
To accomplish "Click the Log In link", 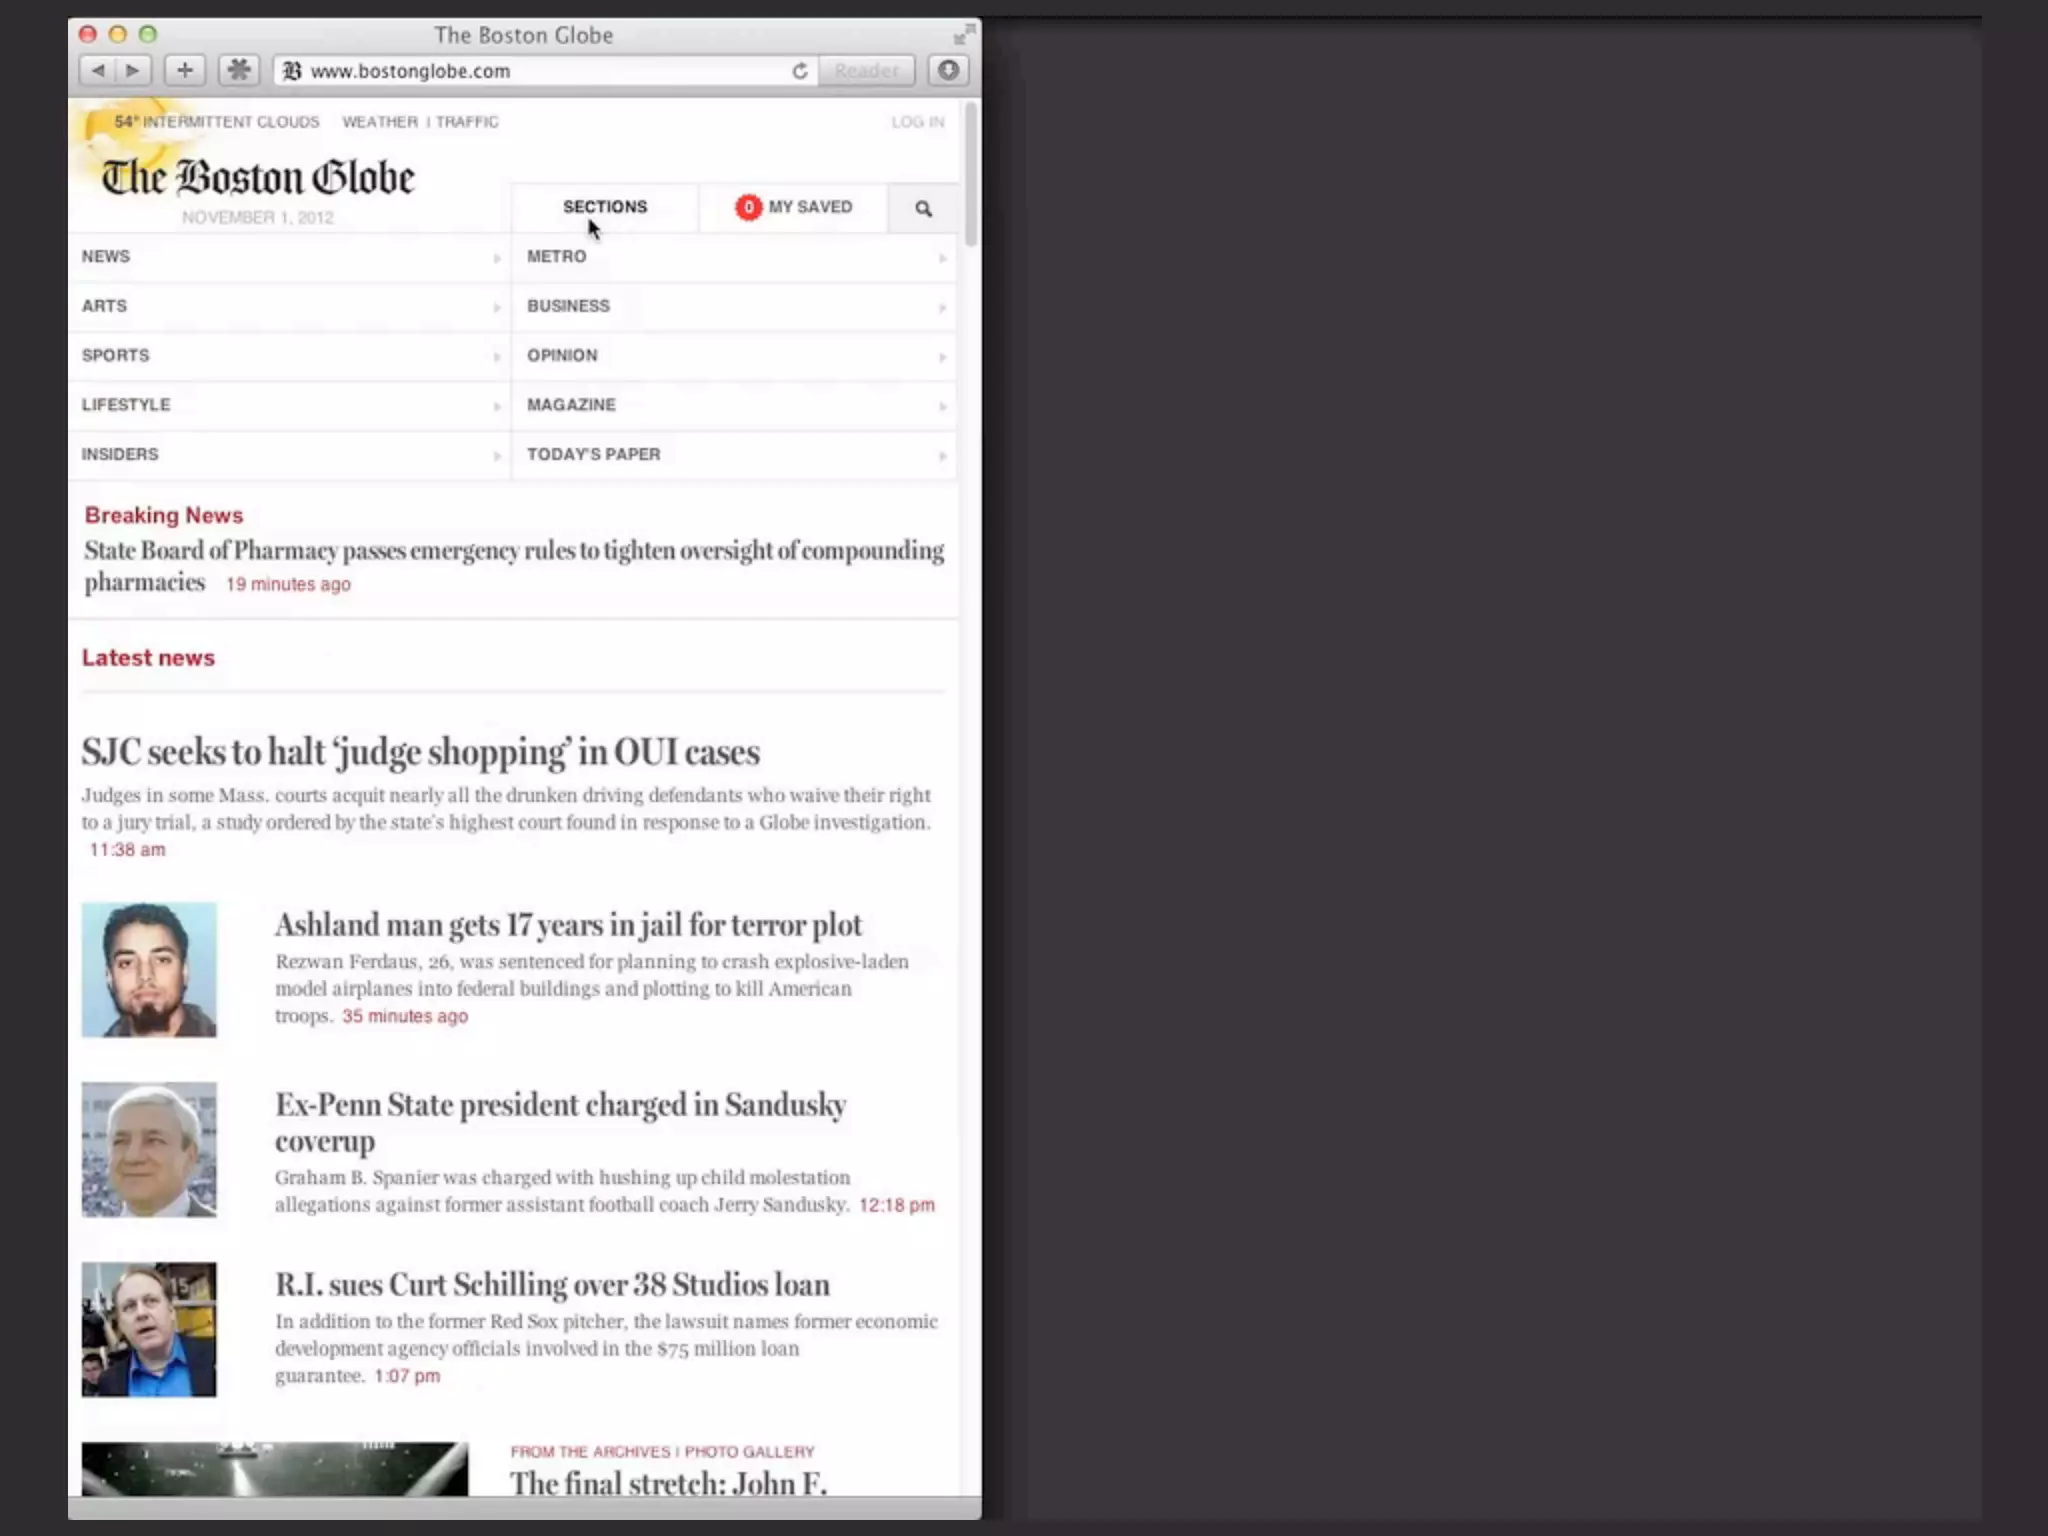I will (917, 122).
